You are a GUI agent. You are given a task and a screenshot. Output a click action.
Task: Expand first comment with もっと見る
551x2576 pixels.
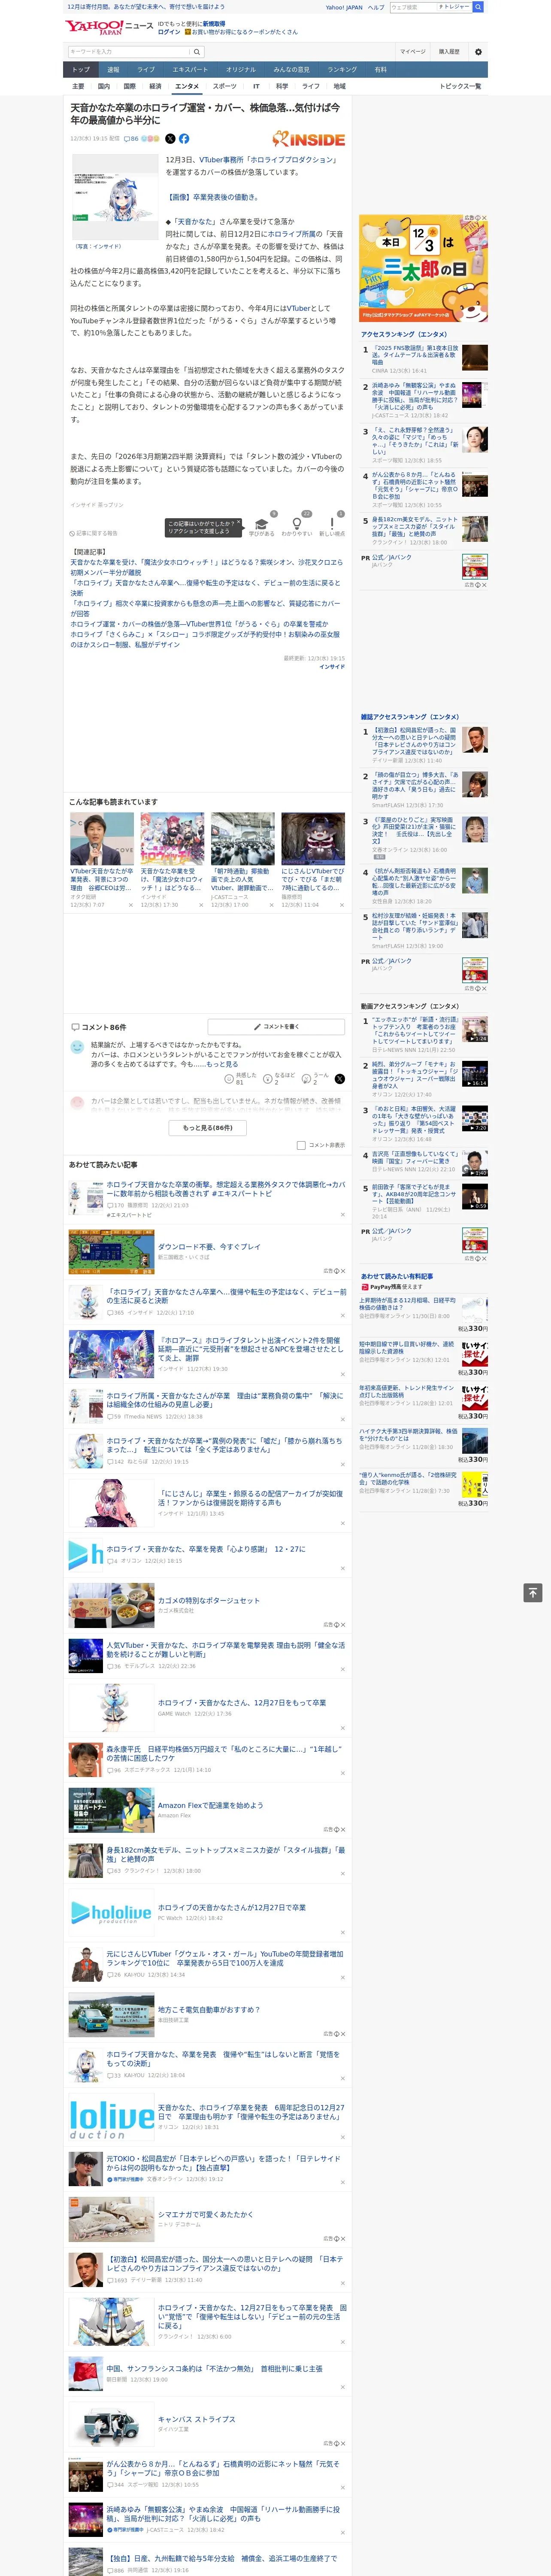222,1064
